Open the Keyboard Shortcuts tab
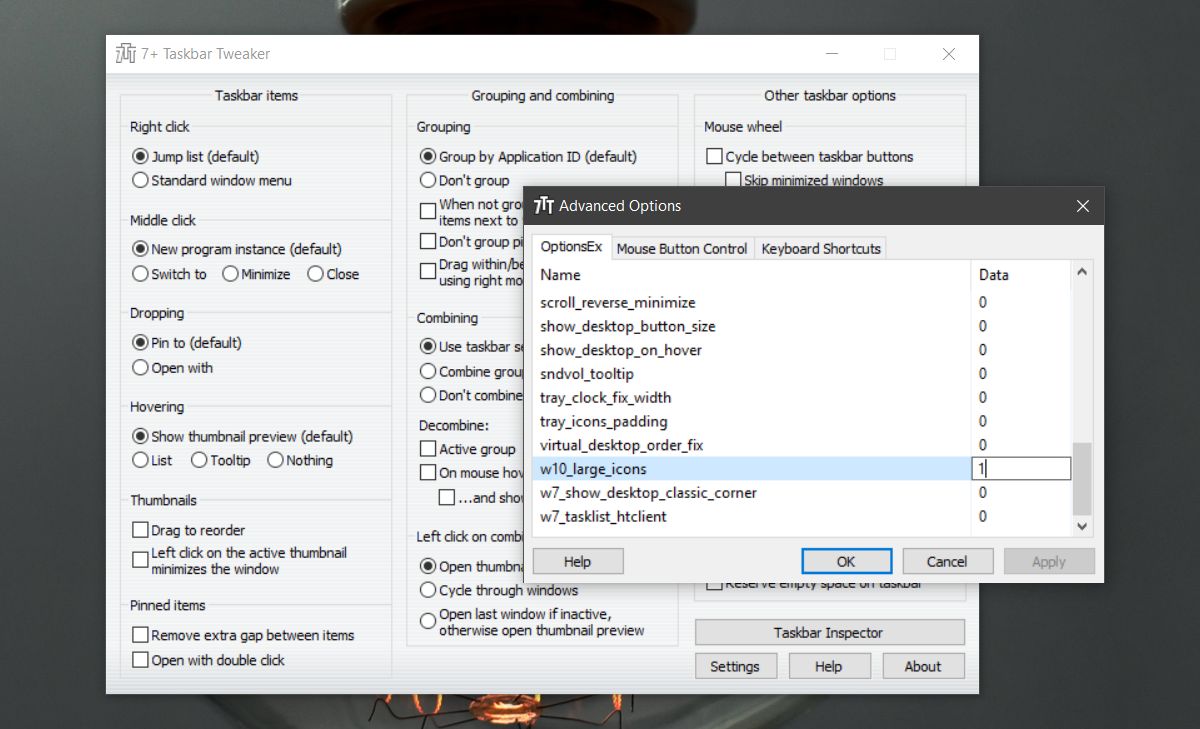 click(x=820, y=247)
